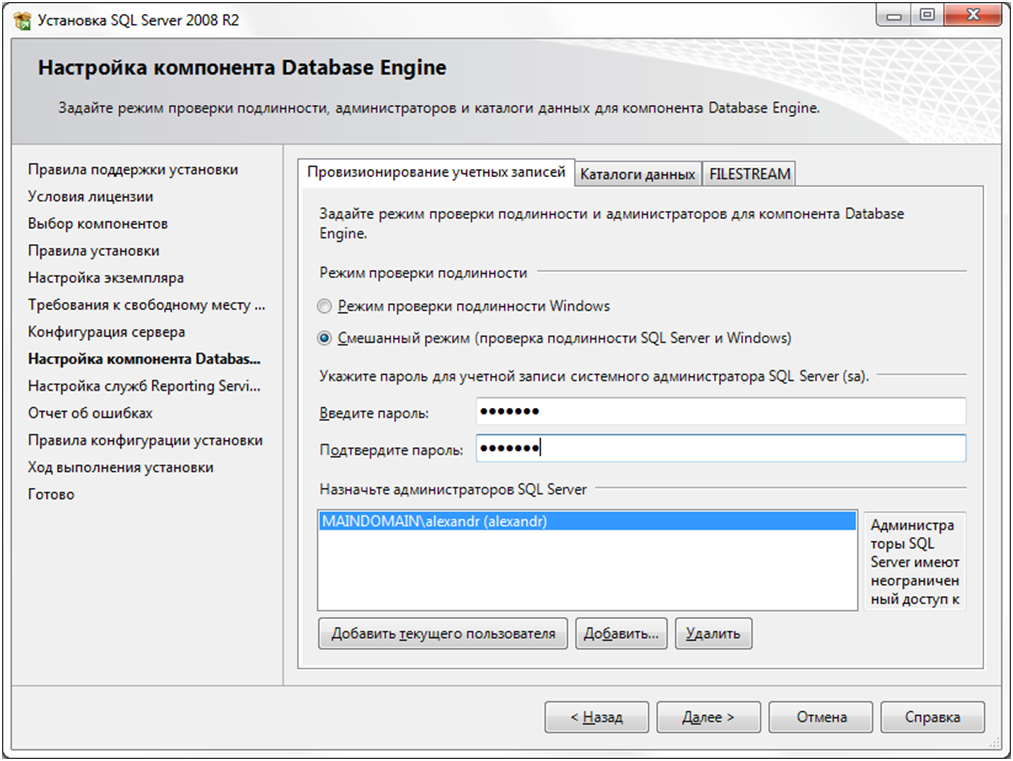
Task: Close the setup window
Action: pyautogui.click(x=970, y=16)
